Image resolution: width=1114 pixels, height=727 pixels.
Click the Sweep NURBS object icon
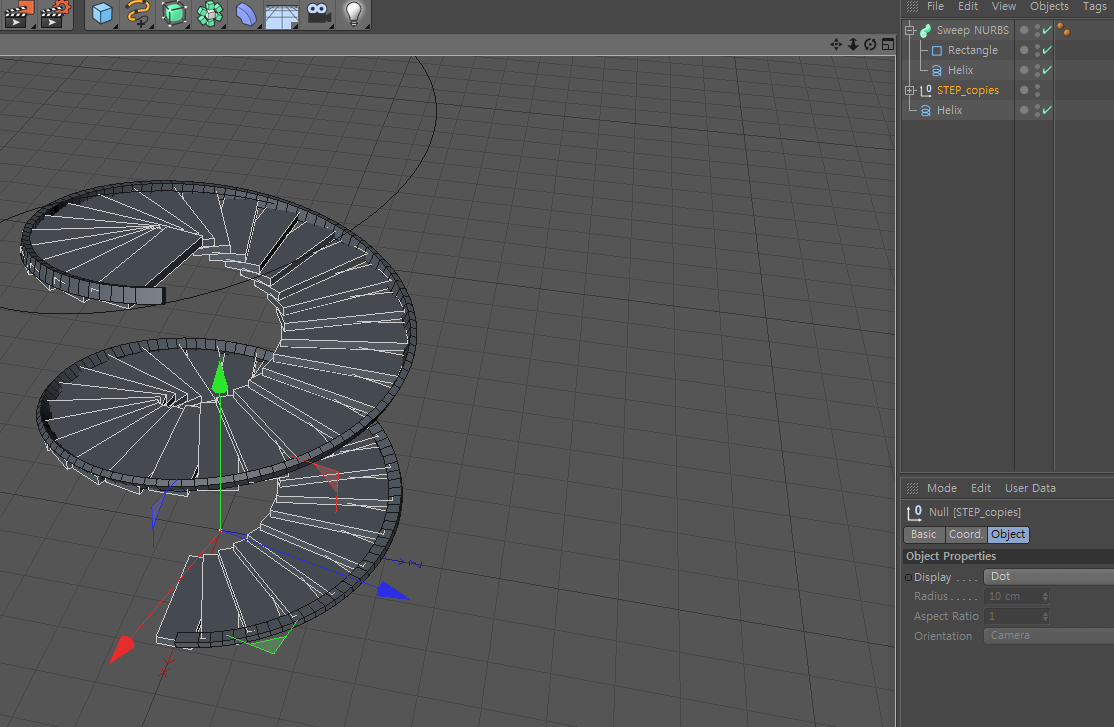point(925,31)
